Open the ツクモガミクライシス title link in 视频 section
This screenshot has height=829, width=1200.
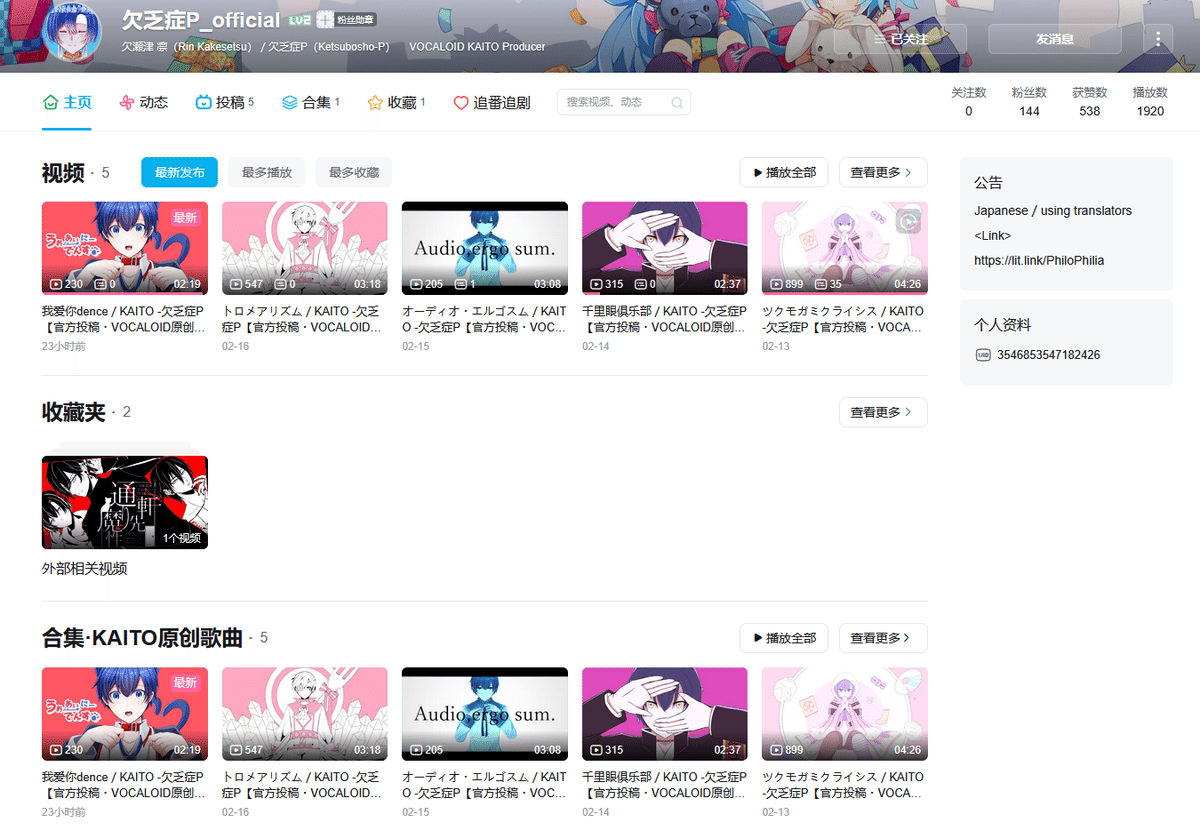845,319
